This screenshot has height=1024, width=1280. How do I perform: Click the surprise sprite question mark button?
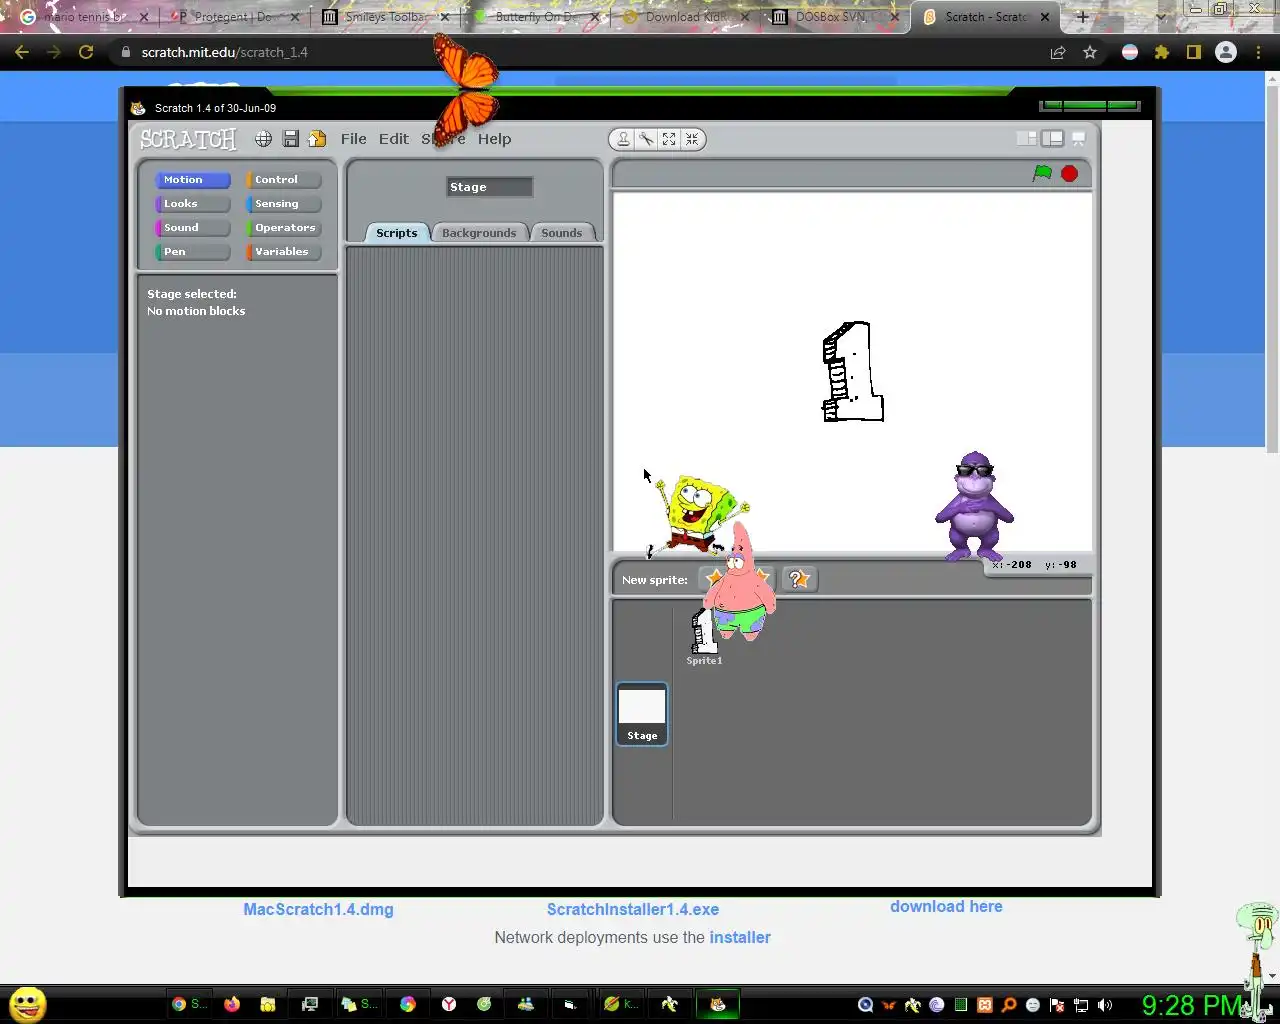798,579
